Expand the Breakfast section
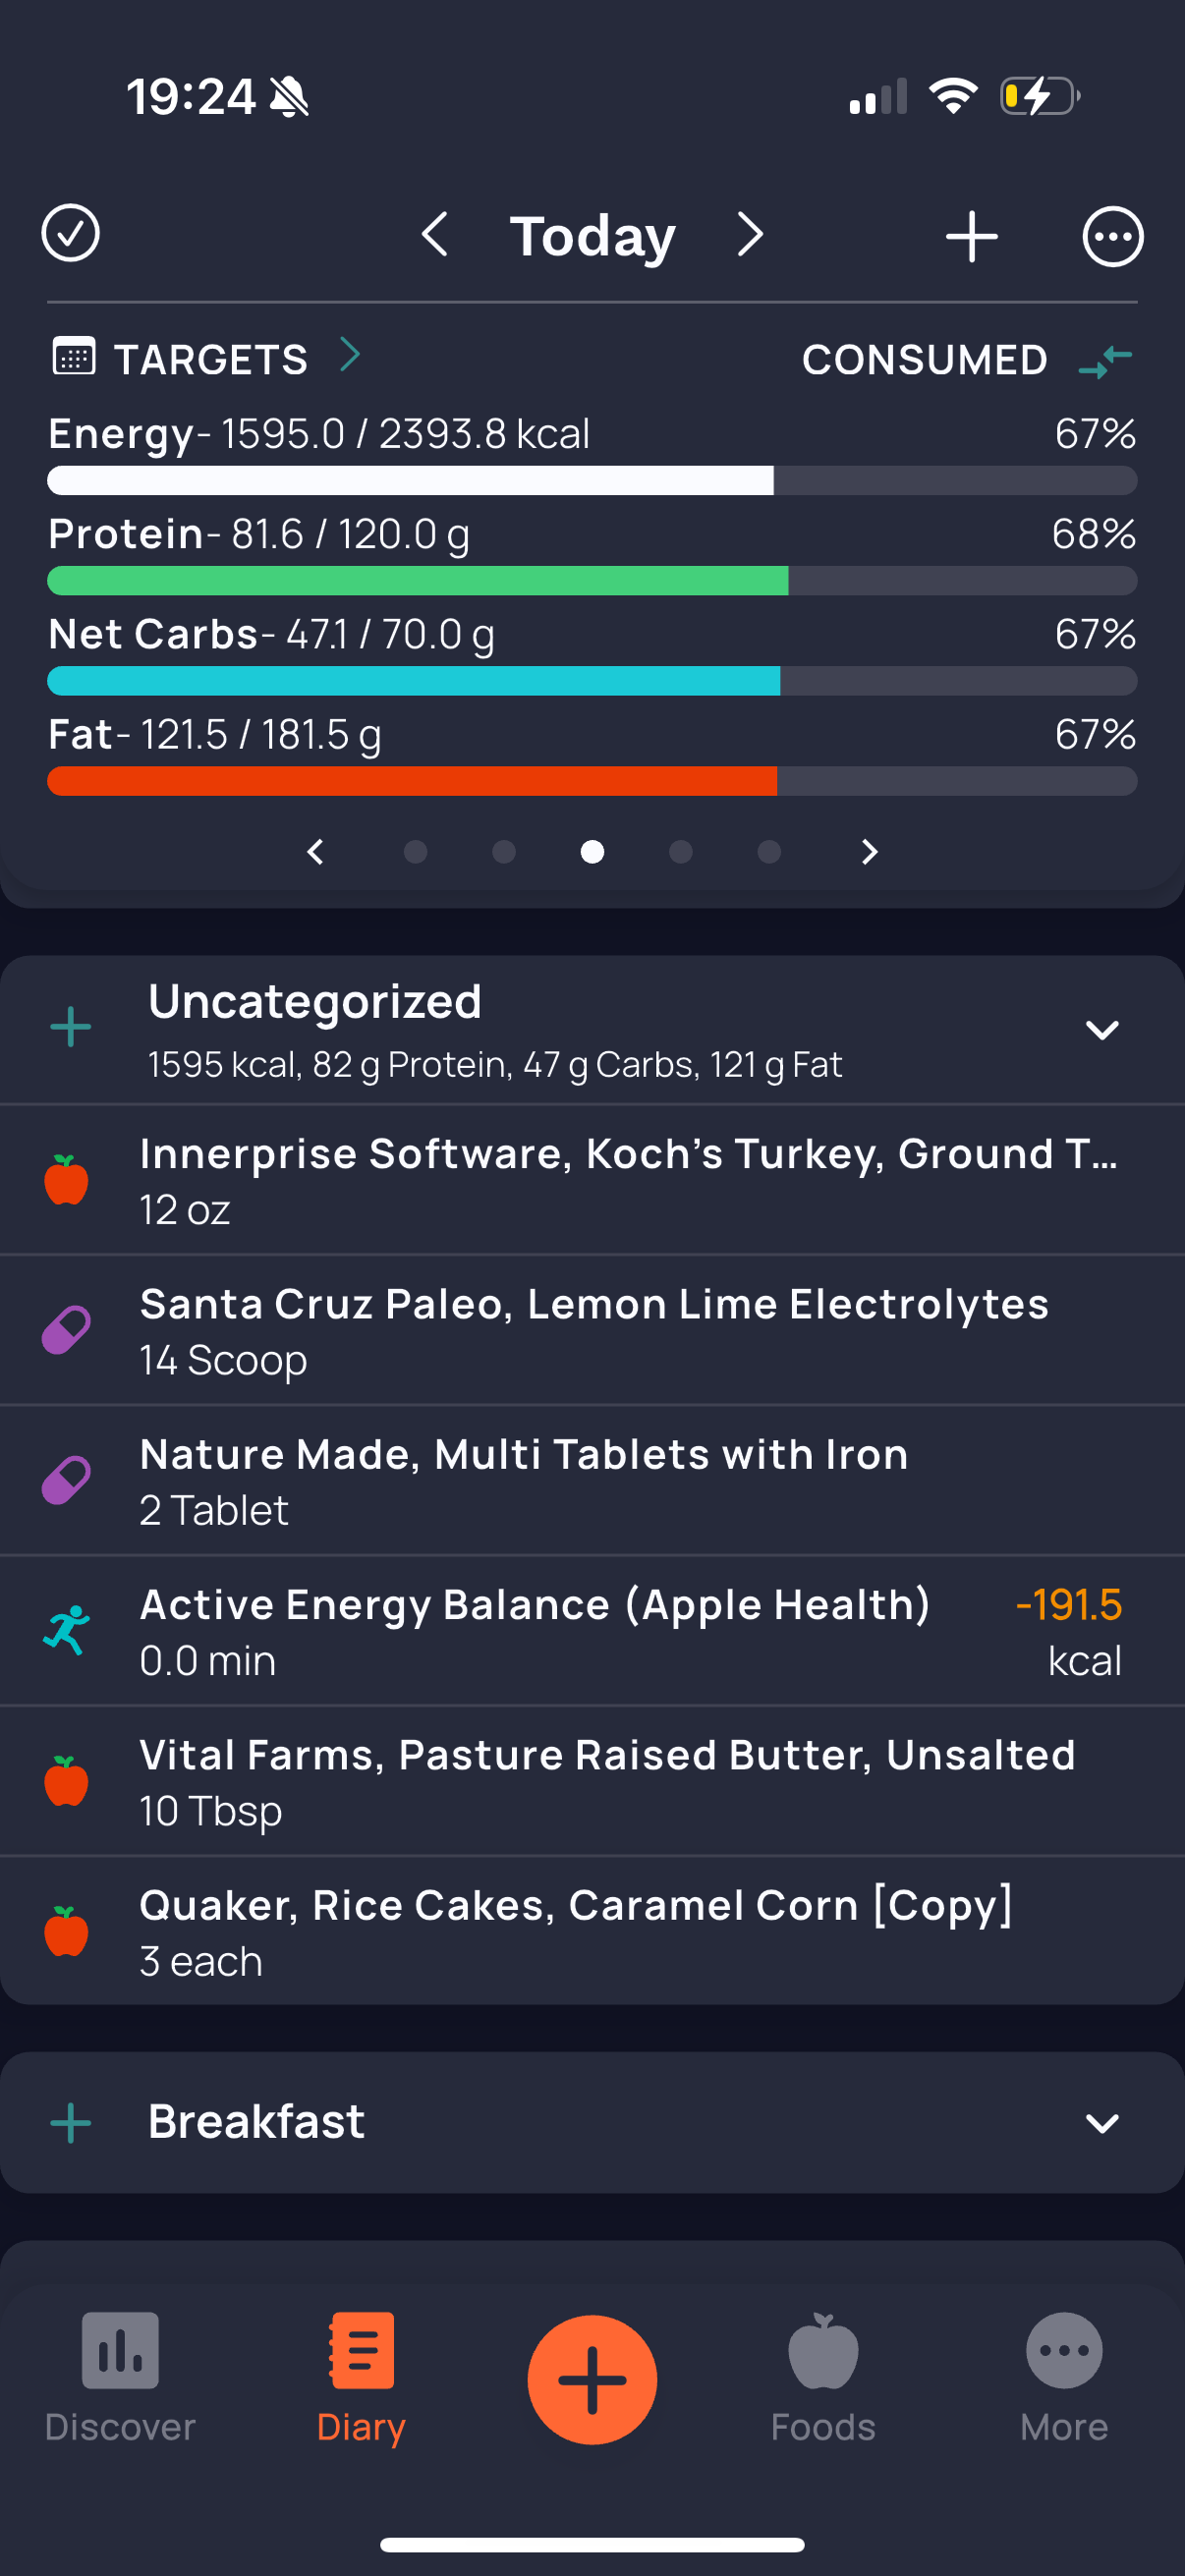 (x=1101, y=2123)
